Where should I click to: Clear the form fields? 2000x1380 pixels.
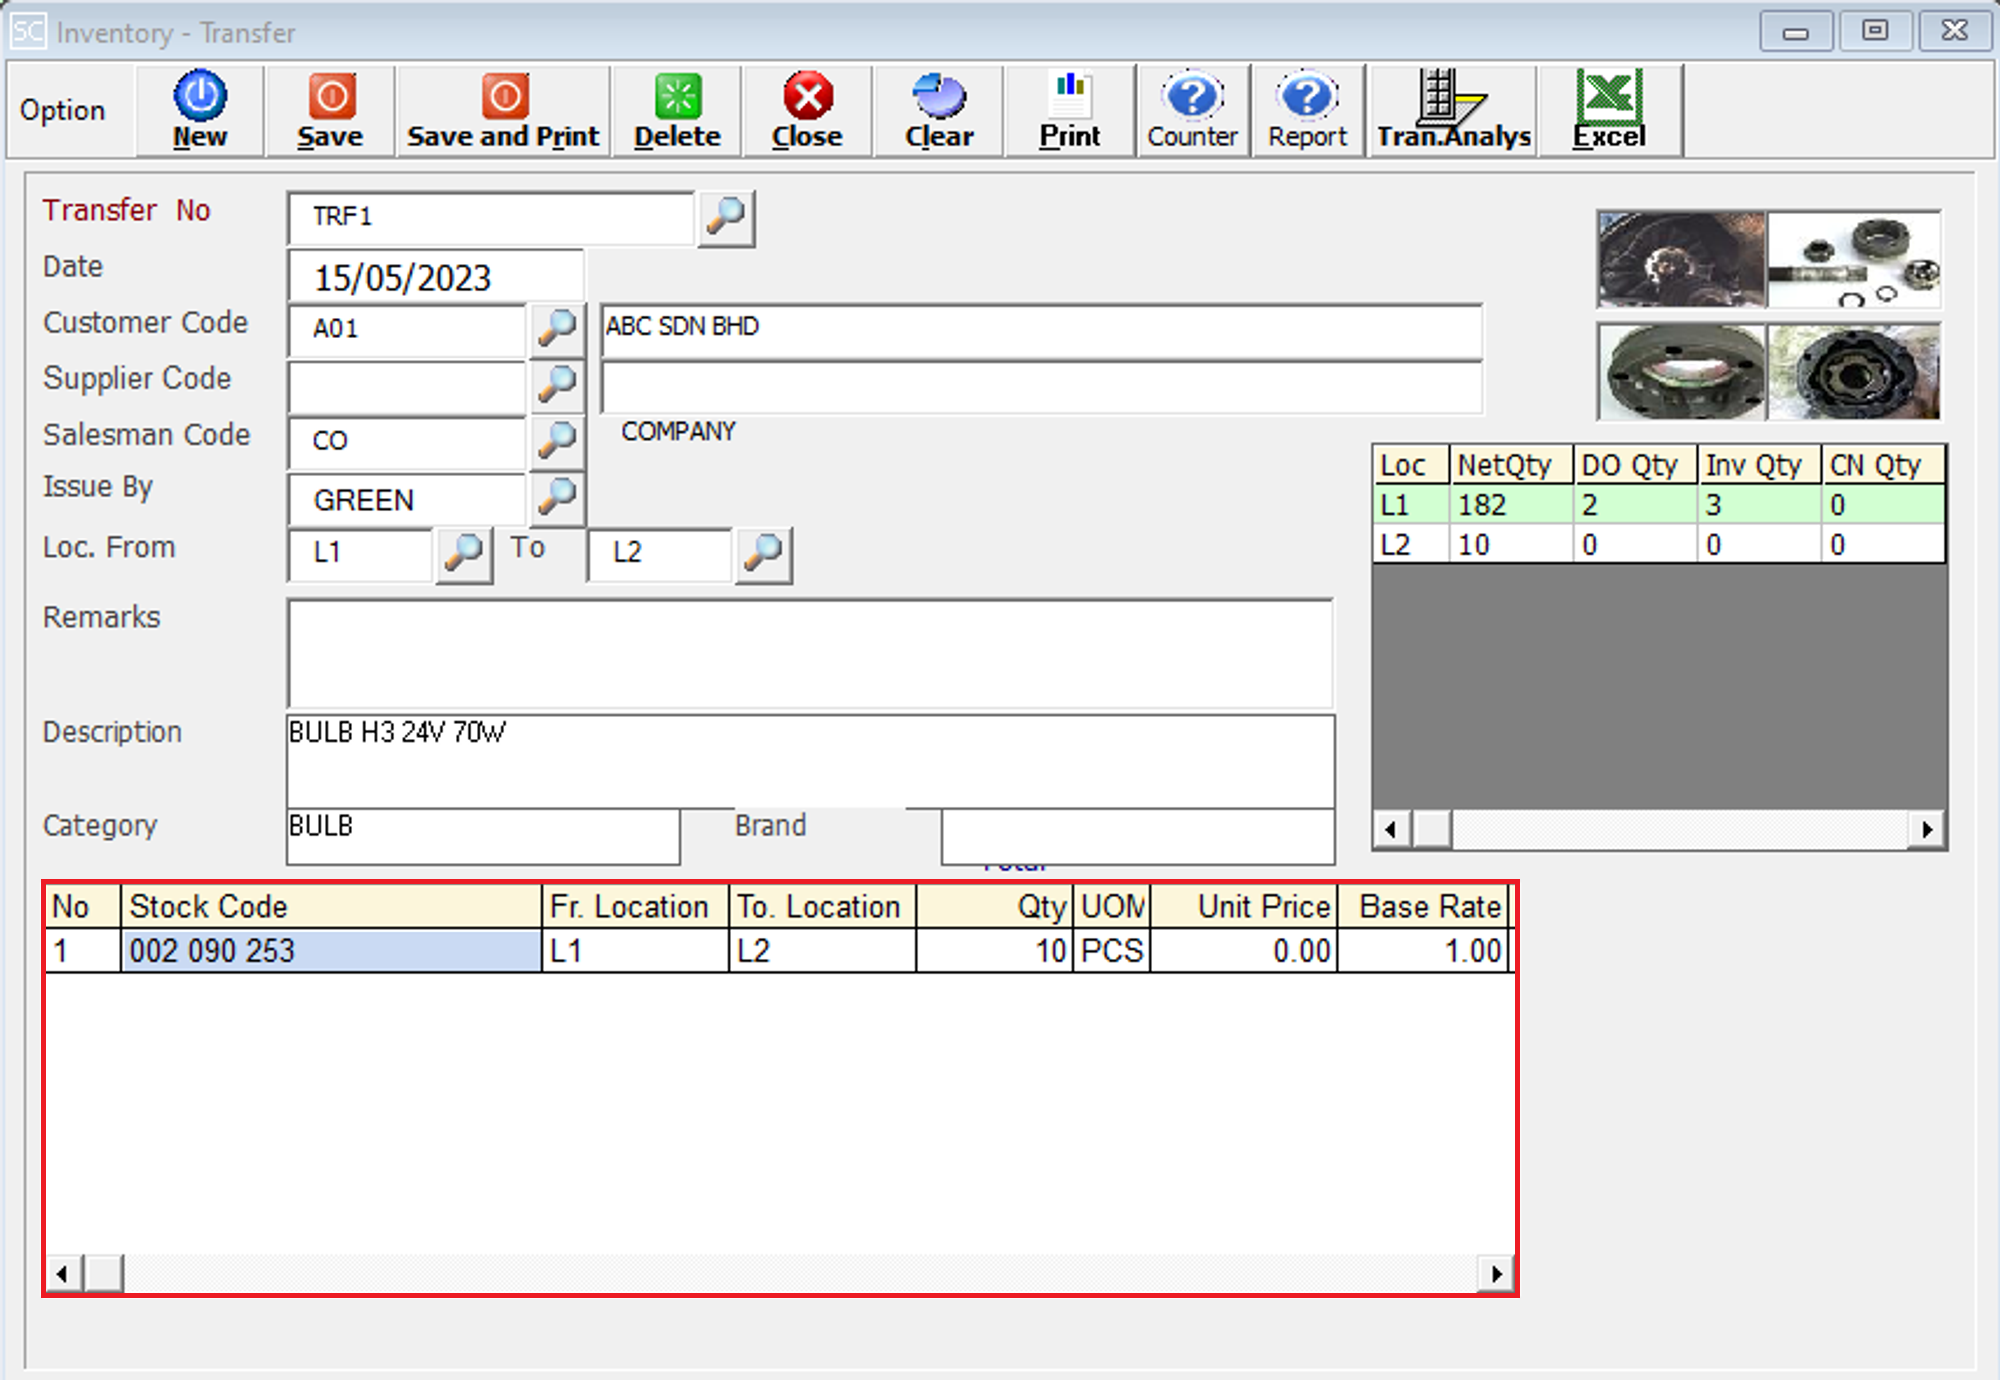pos(939,110)
